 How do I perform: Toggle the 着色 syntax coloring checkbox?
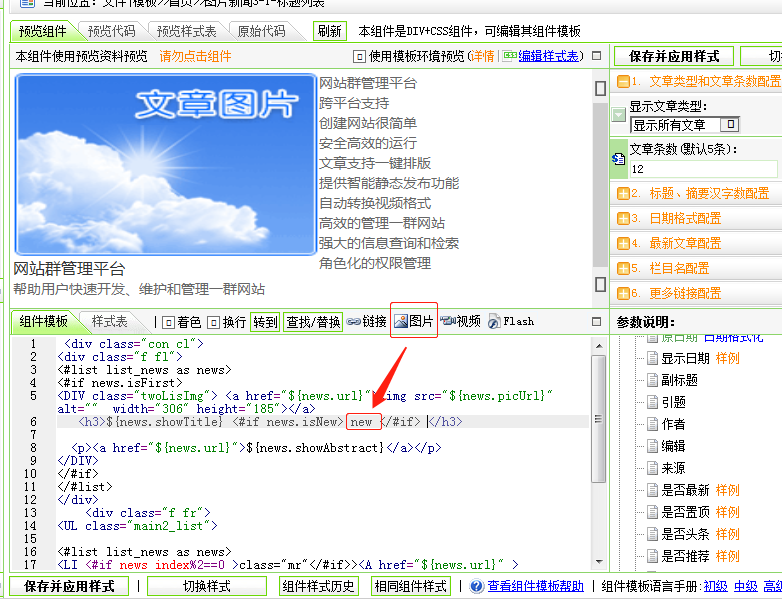pos(168,322)
